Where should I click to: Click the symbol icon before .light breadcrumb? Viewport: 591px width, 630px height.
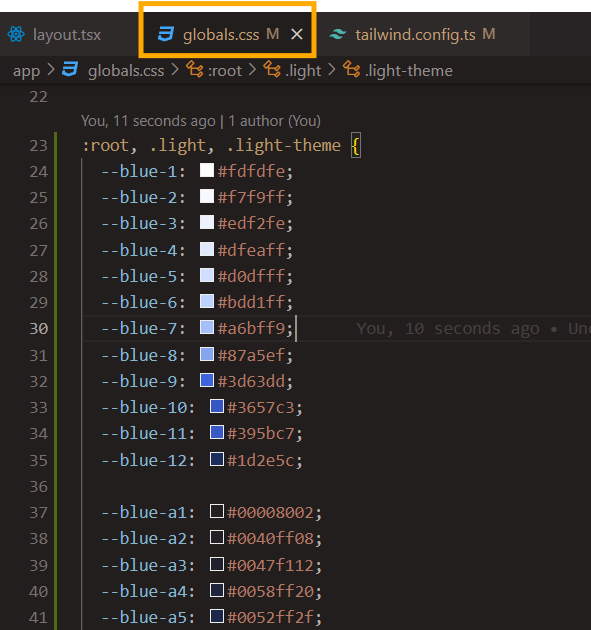point(272,70)
